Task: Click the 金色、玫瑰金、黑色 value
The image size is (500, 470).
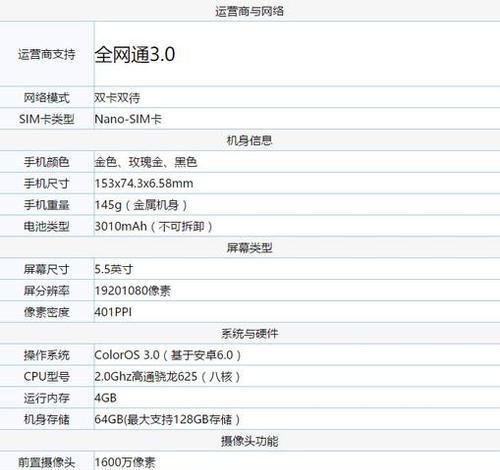Action: pyautogui.click(x=146, y=162)
